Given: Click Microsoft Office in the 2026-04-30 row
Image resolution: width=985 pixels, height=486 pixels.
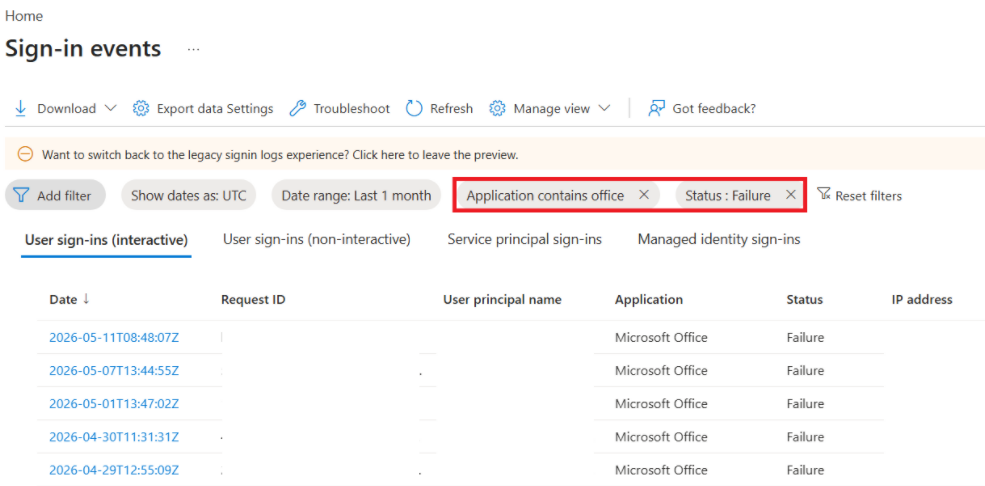Looking at the screenshot, I should pyautogui.click(x=661, y=437).
